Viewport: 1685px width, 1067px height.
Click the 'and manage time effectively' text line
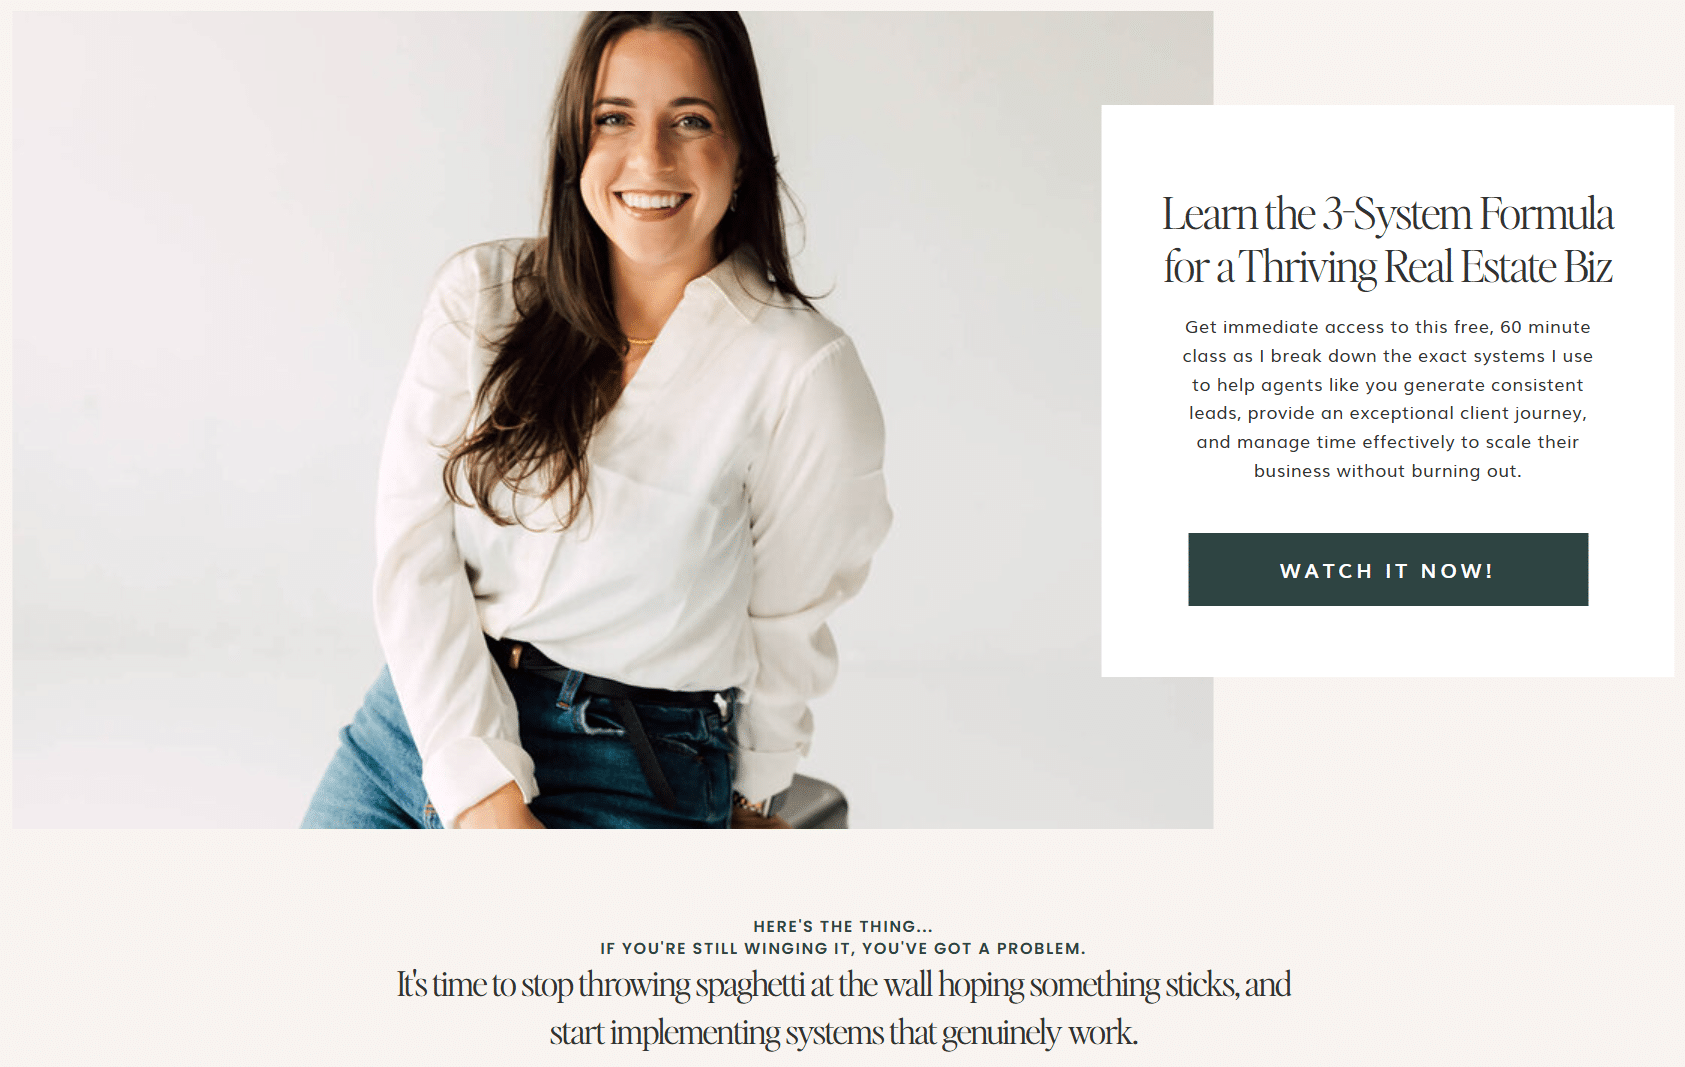(x=1387, y=442)
